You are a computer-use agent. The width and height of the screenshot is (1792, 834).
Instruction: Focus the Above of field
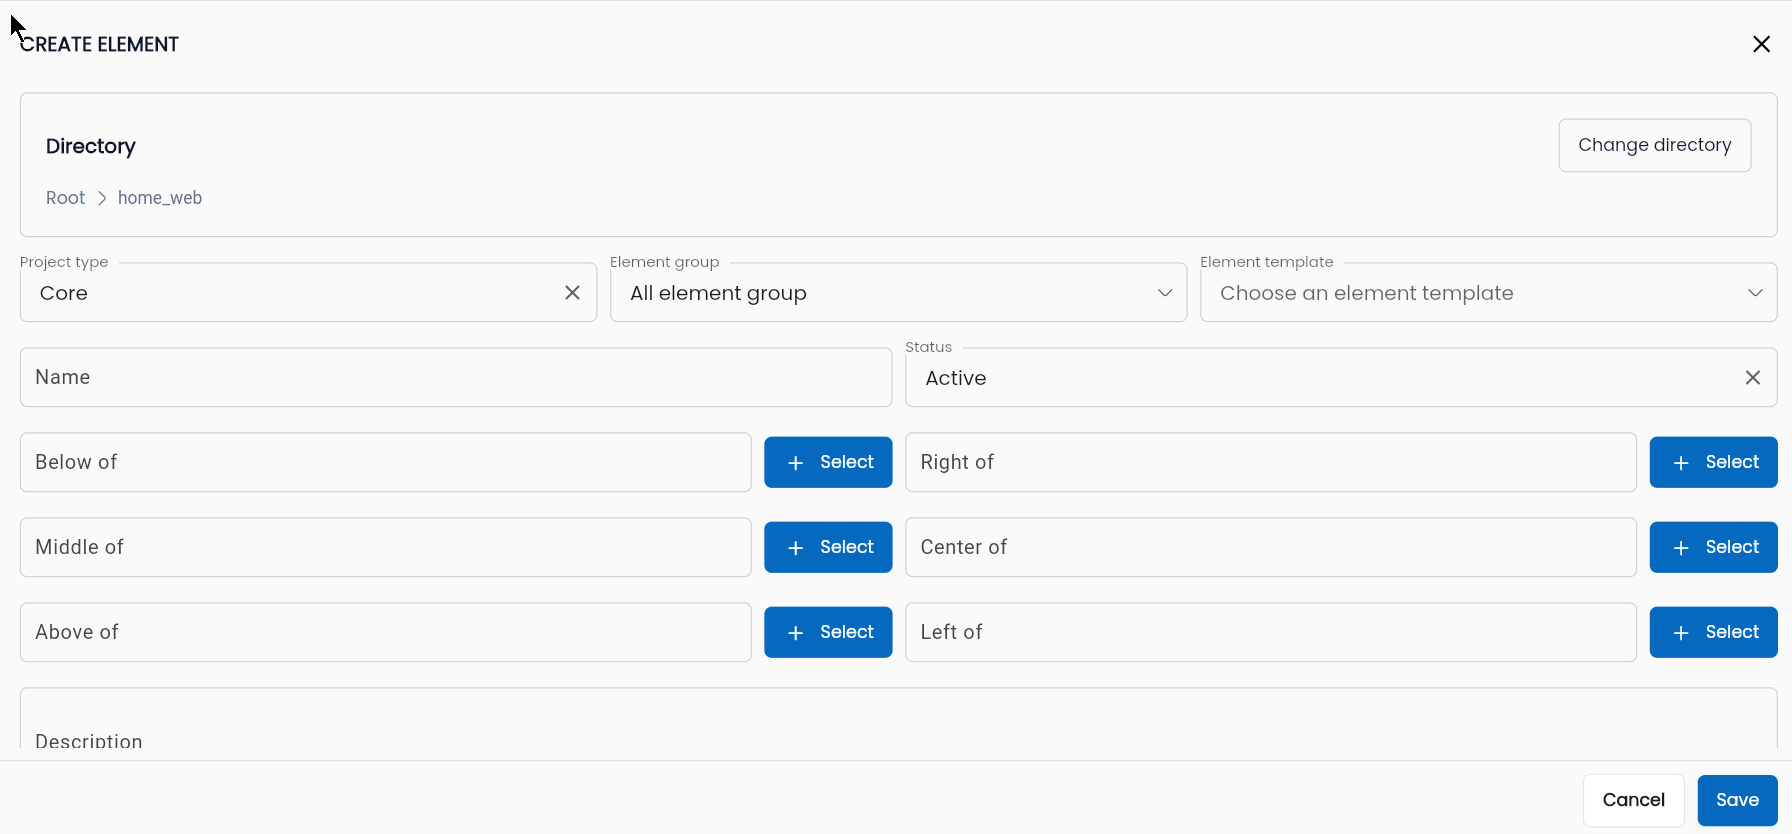coord(385,632)
